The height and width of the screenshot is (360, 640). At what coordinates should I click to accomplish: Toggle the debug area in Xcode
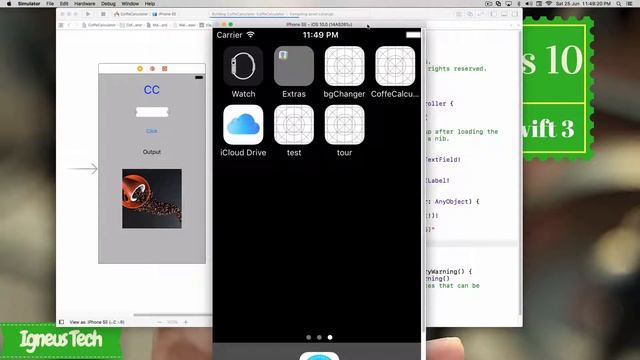504,14
